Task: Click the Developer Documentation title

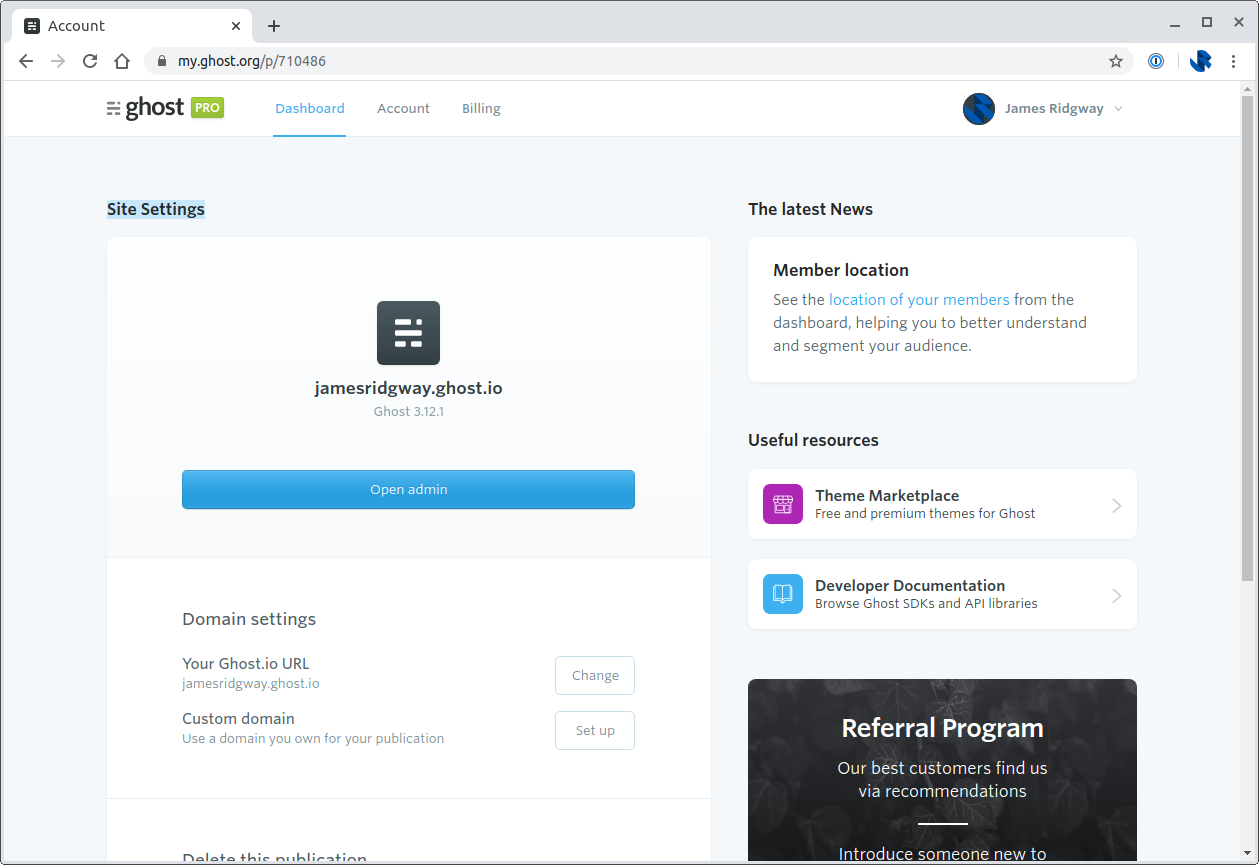Action: pyautogui.click(x=910, y=585)
